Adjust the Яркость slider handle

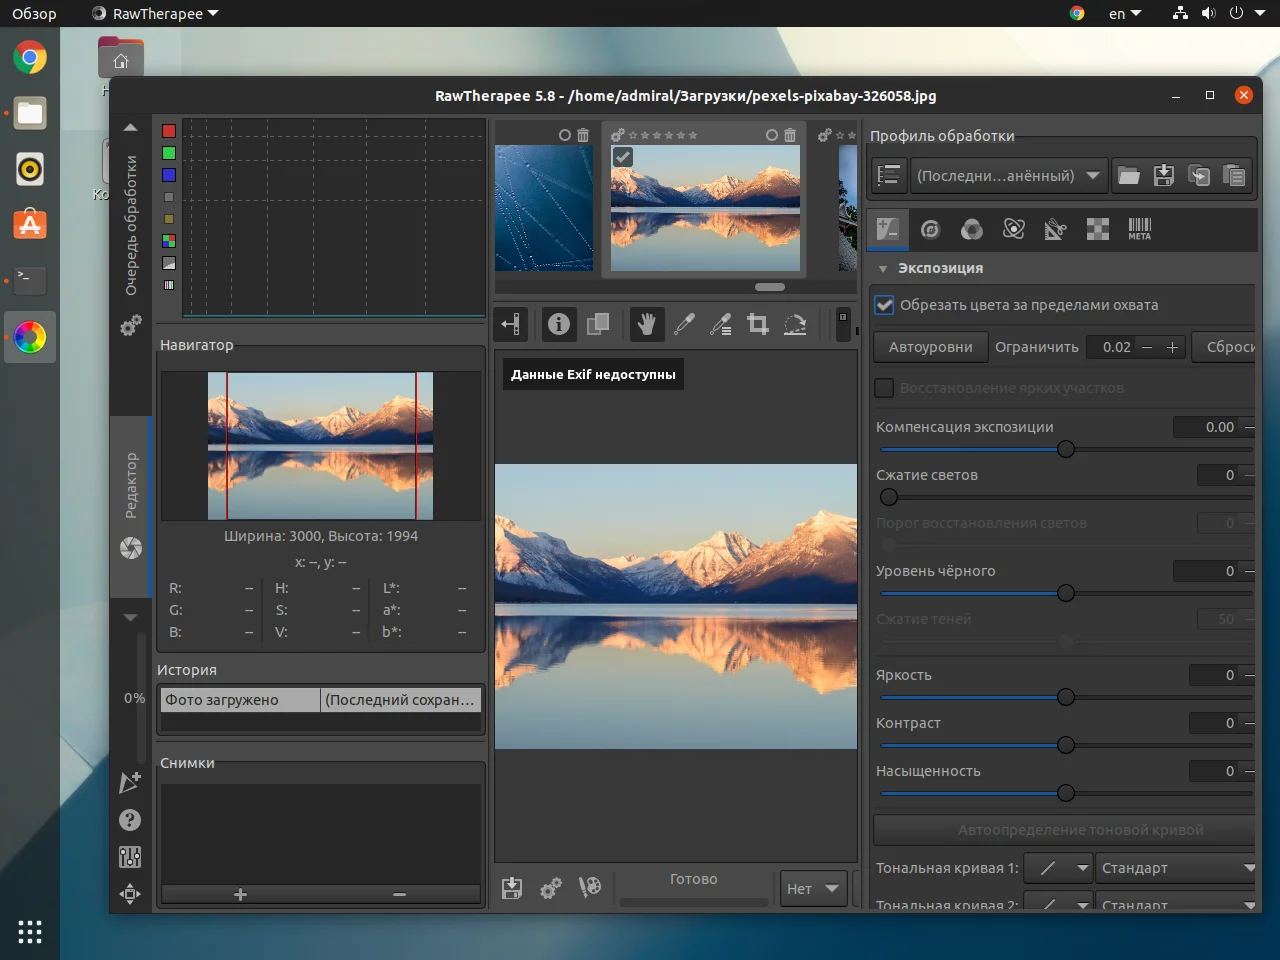1066,697
